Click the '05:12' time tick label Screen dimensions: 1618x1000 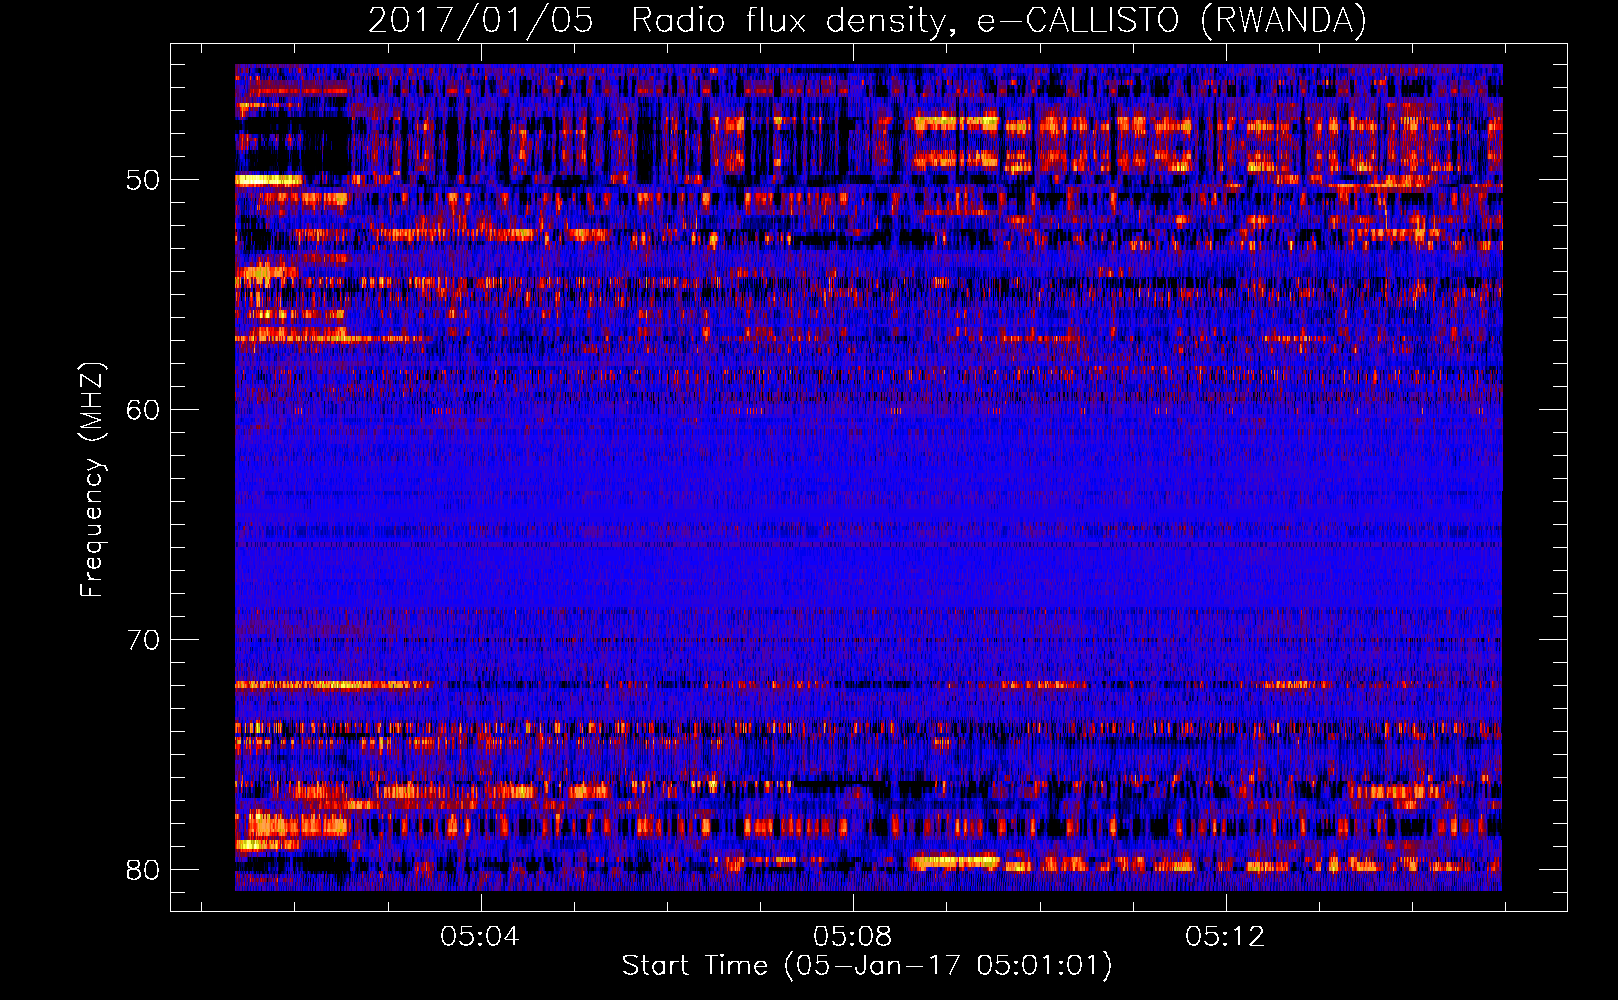click(1225, 936)
